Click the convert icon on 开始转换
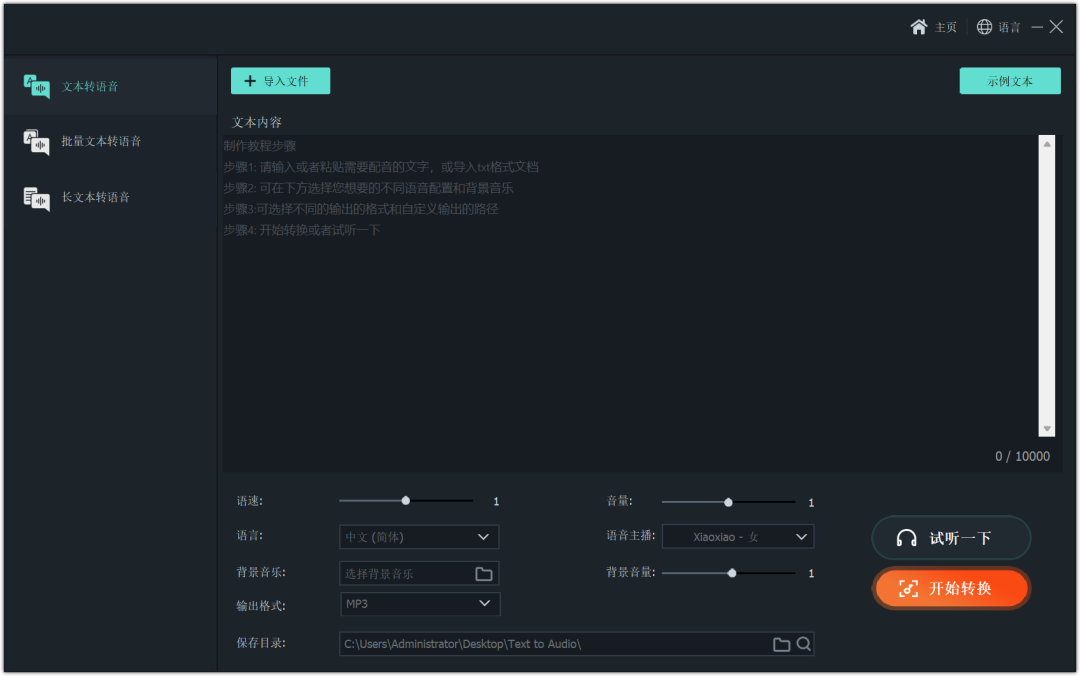The image size is (1080, 676). click(x=908, y=588)
